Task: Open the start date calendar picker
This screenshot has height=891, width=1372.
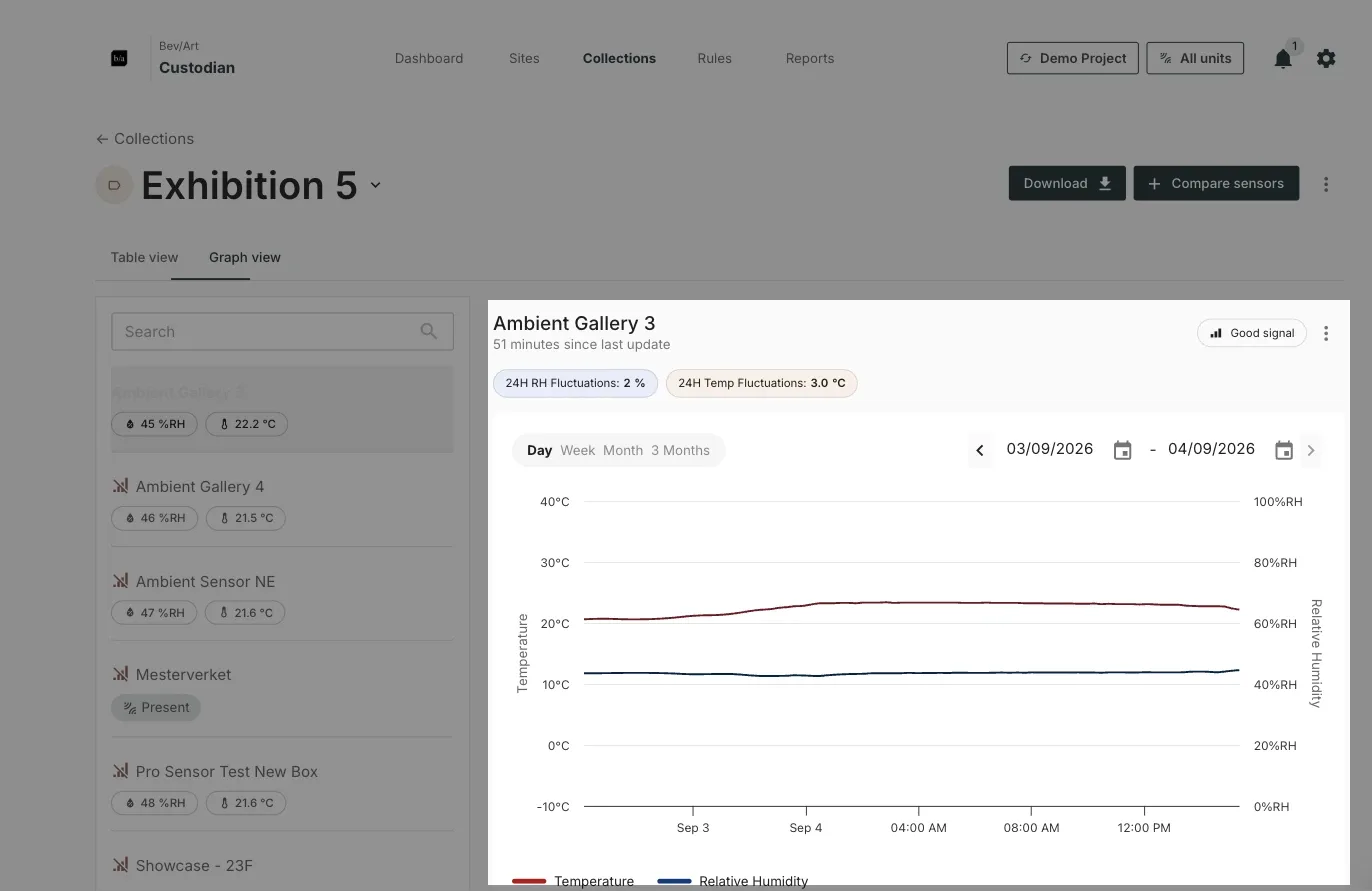Action: pos(1123,450)
